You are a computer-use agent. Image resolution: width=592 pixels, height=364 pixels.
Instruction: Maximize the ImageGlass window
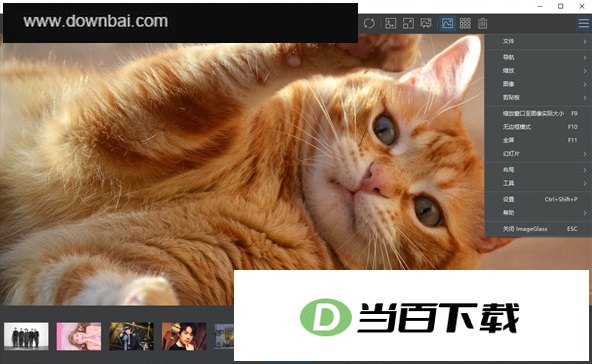tap(561, 6)
